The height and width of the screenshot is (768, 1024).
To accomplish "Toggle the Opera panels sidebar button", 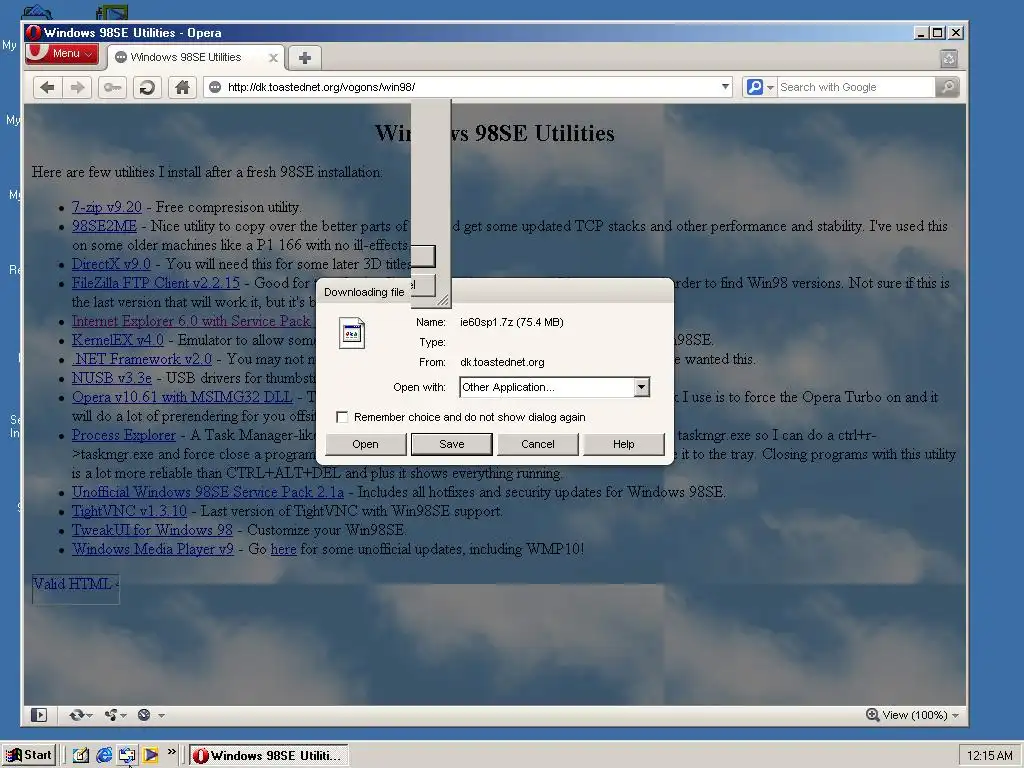I will pyautogui.click(x=39, y=715).
